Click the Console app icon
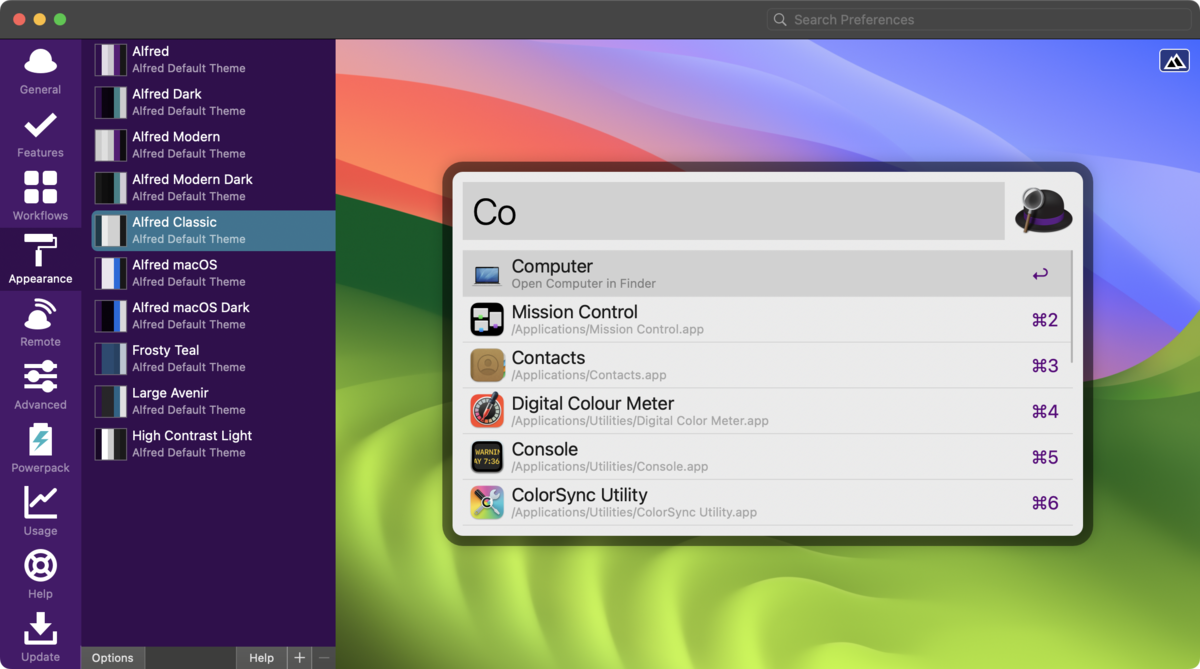 487,457
